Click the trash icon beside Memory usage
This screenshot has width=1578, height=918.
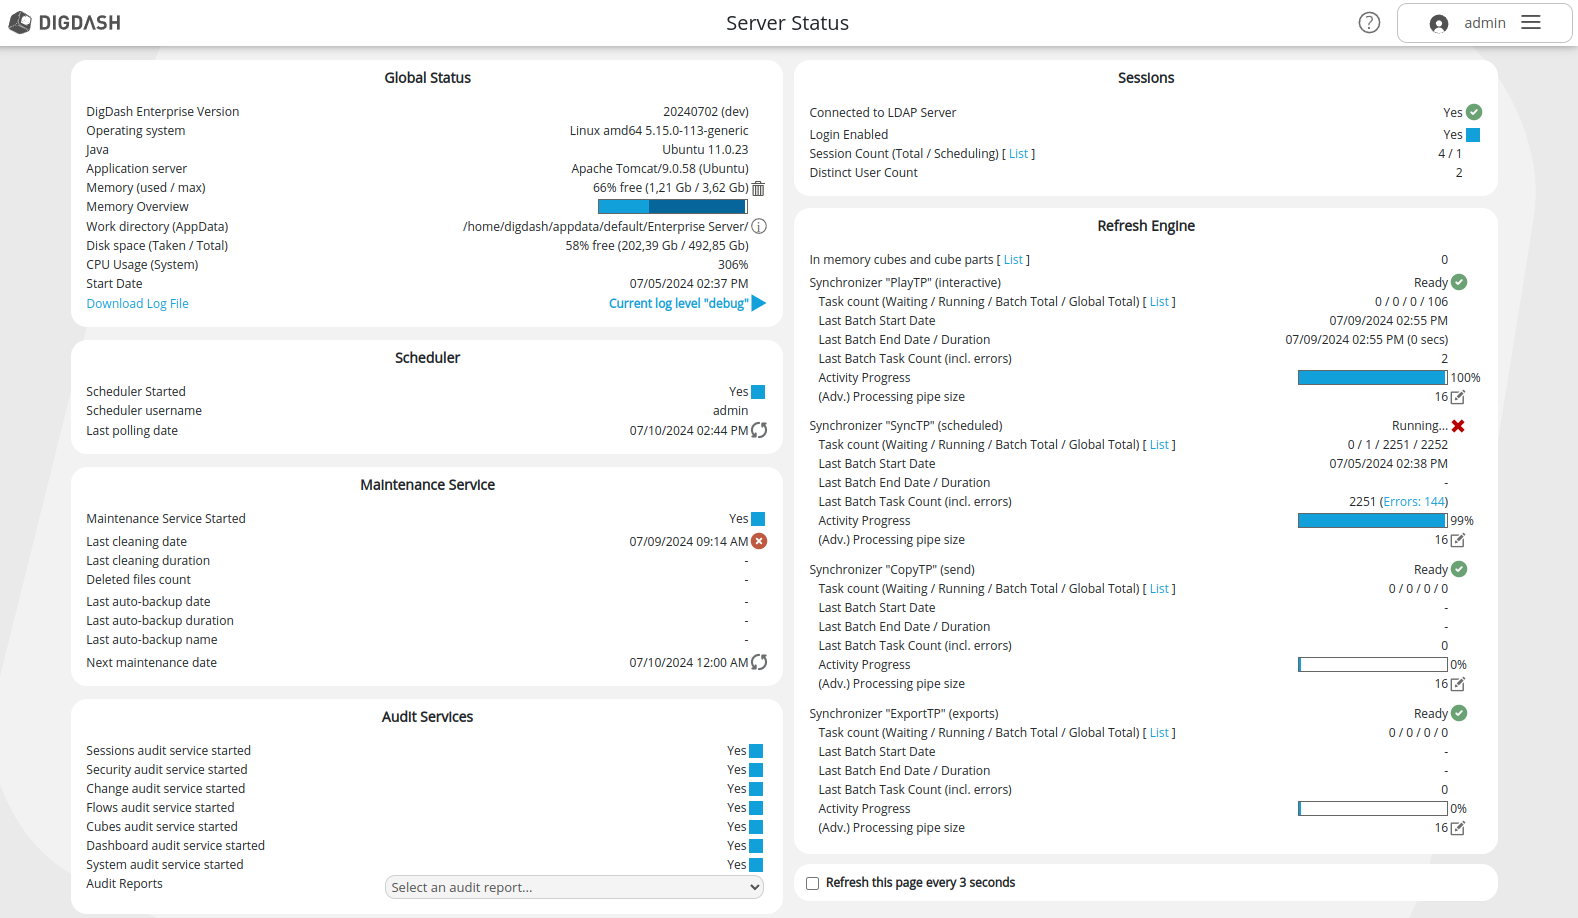point(758,188)
